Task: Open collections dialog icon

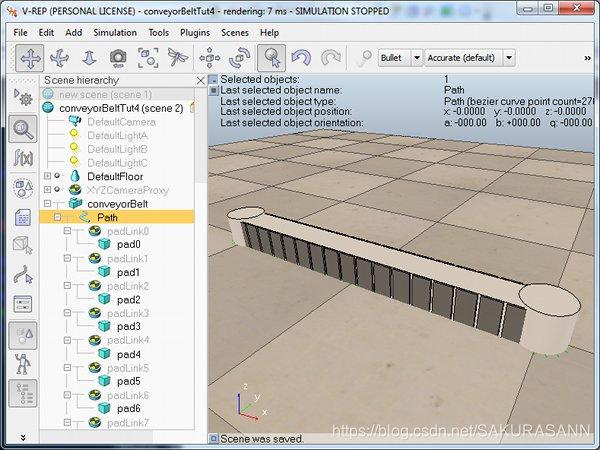Action: click(23, 188)
